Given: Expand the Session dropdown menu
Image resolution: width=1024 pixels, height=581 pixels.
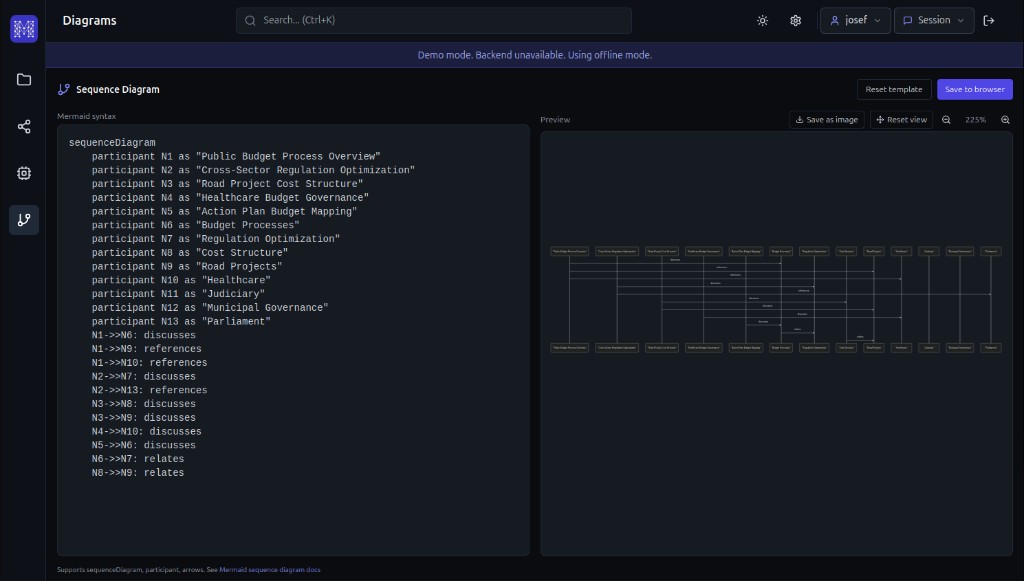Looking at the screenshot, I should (x=933, y=20).
